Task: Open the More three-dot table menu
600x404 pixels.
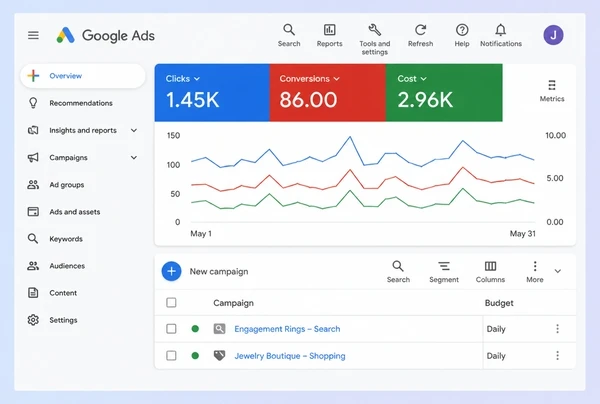Action: (x=535, y=272)
